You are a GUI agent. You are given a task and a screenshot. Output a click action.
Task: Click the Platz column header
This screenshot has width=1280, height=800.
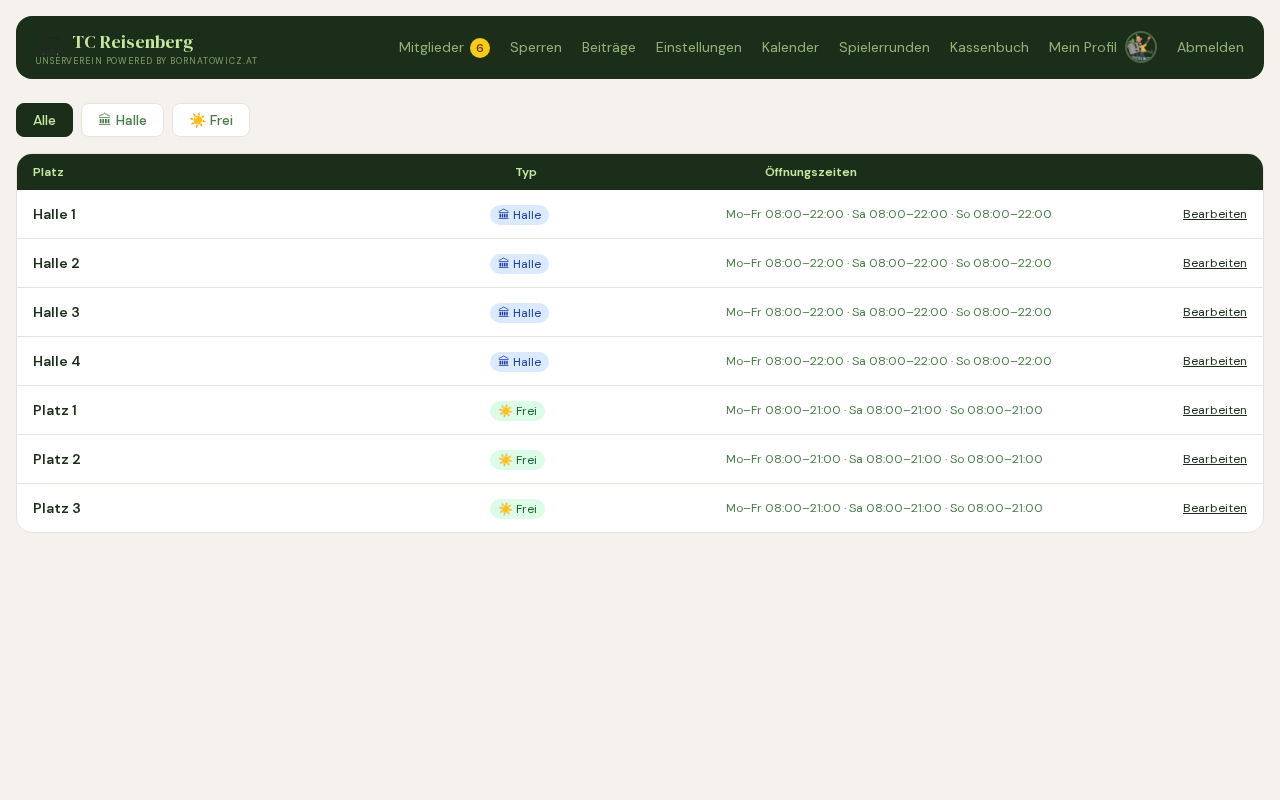pyautogui.click(x=48, y=172)
